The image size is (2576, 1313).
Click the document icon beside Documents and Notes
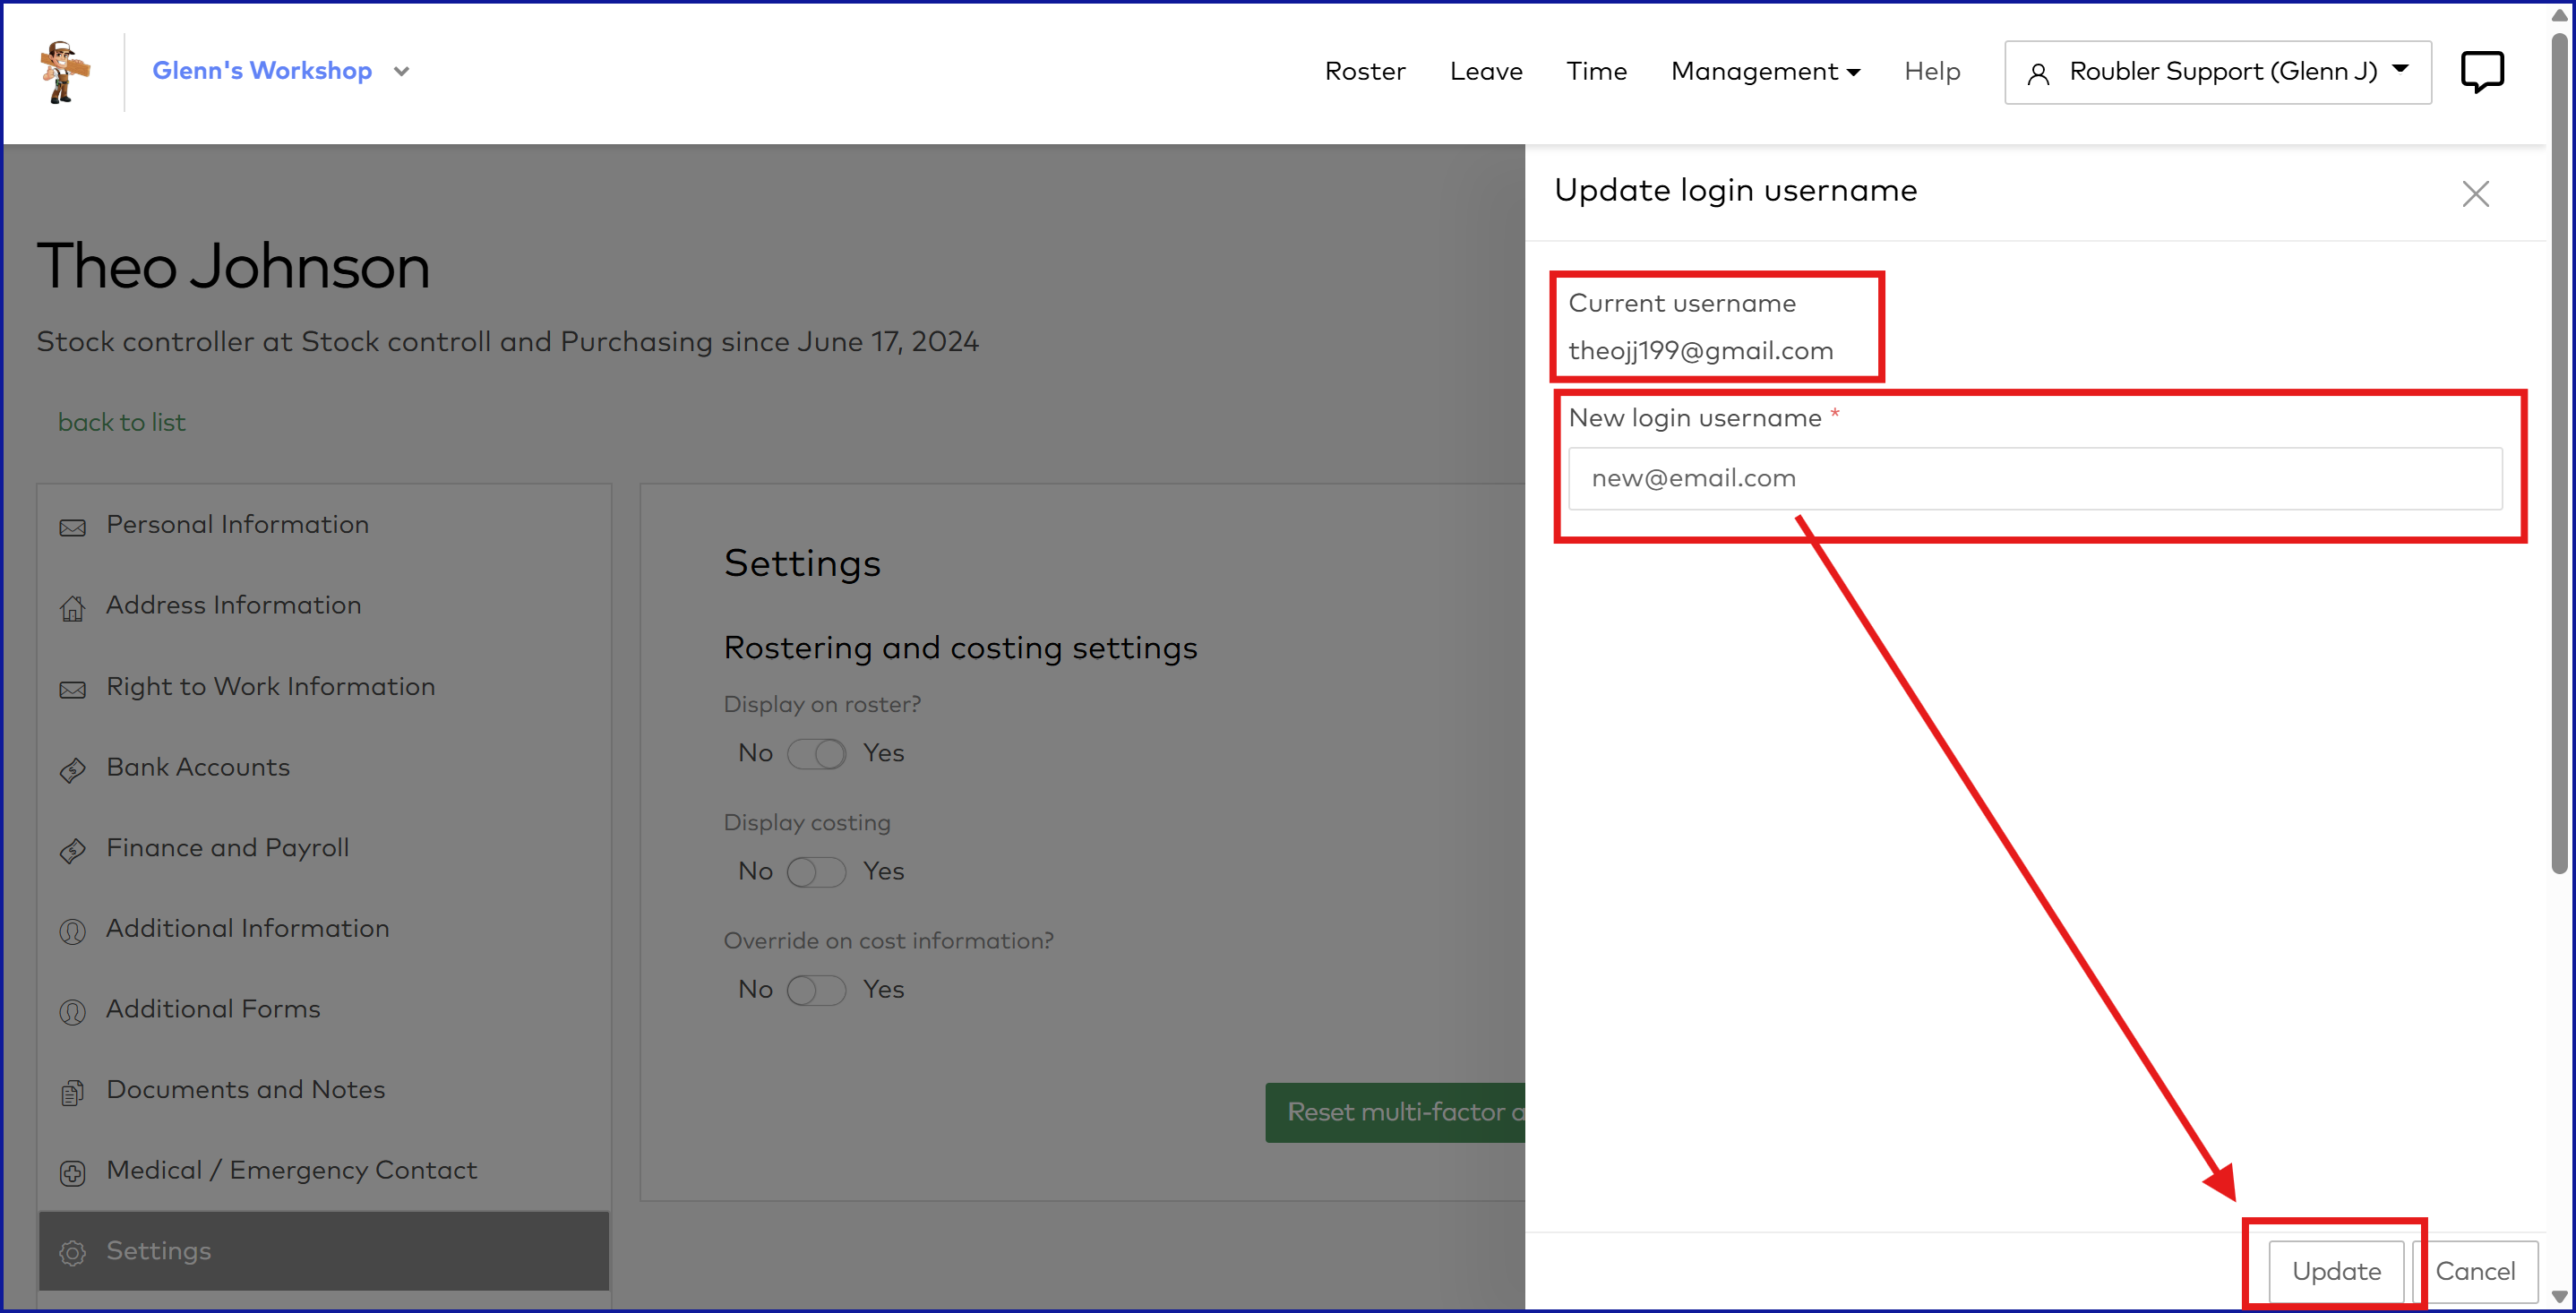[x=72, y=1092]
